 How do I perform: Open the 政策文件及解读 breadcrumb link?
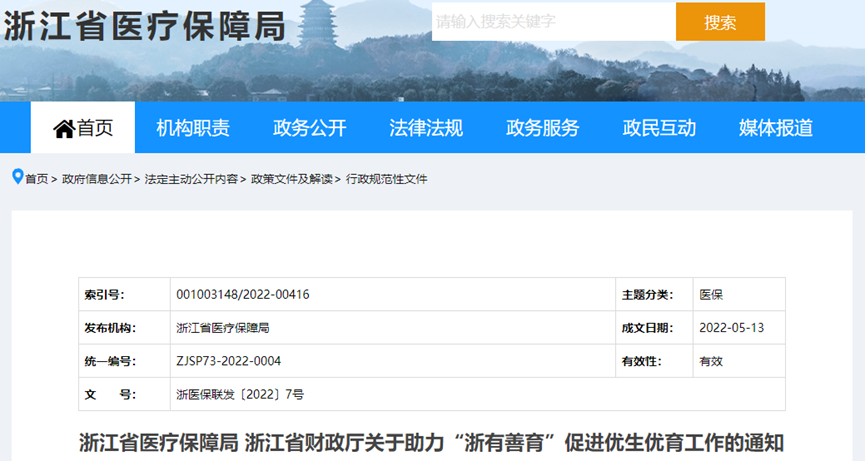[x=292, y=179]
